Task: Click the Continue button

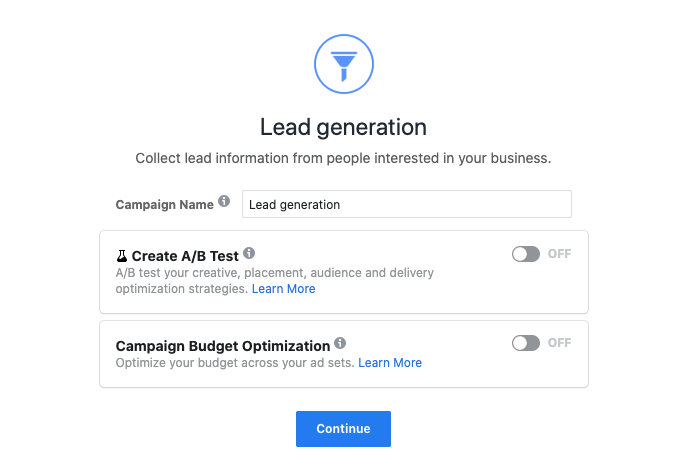Action: tap(344, 429)
